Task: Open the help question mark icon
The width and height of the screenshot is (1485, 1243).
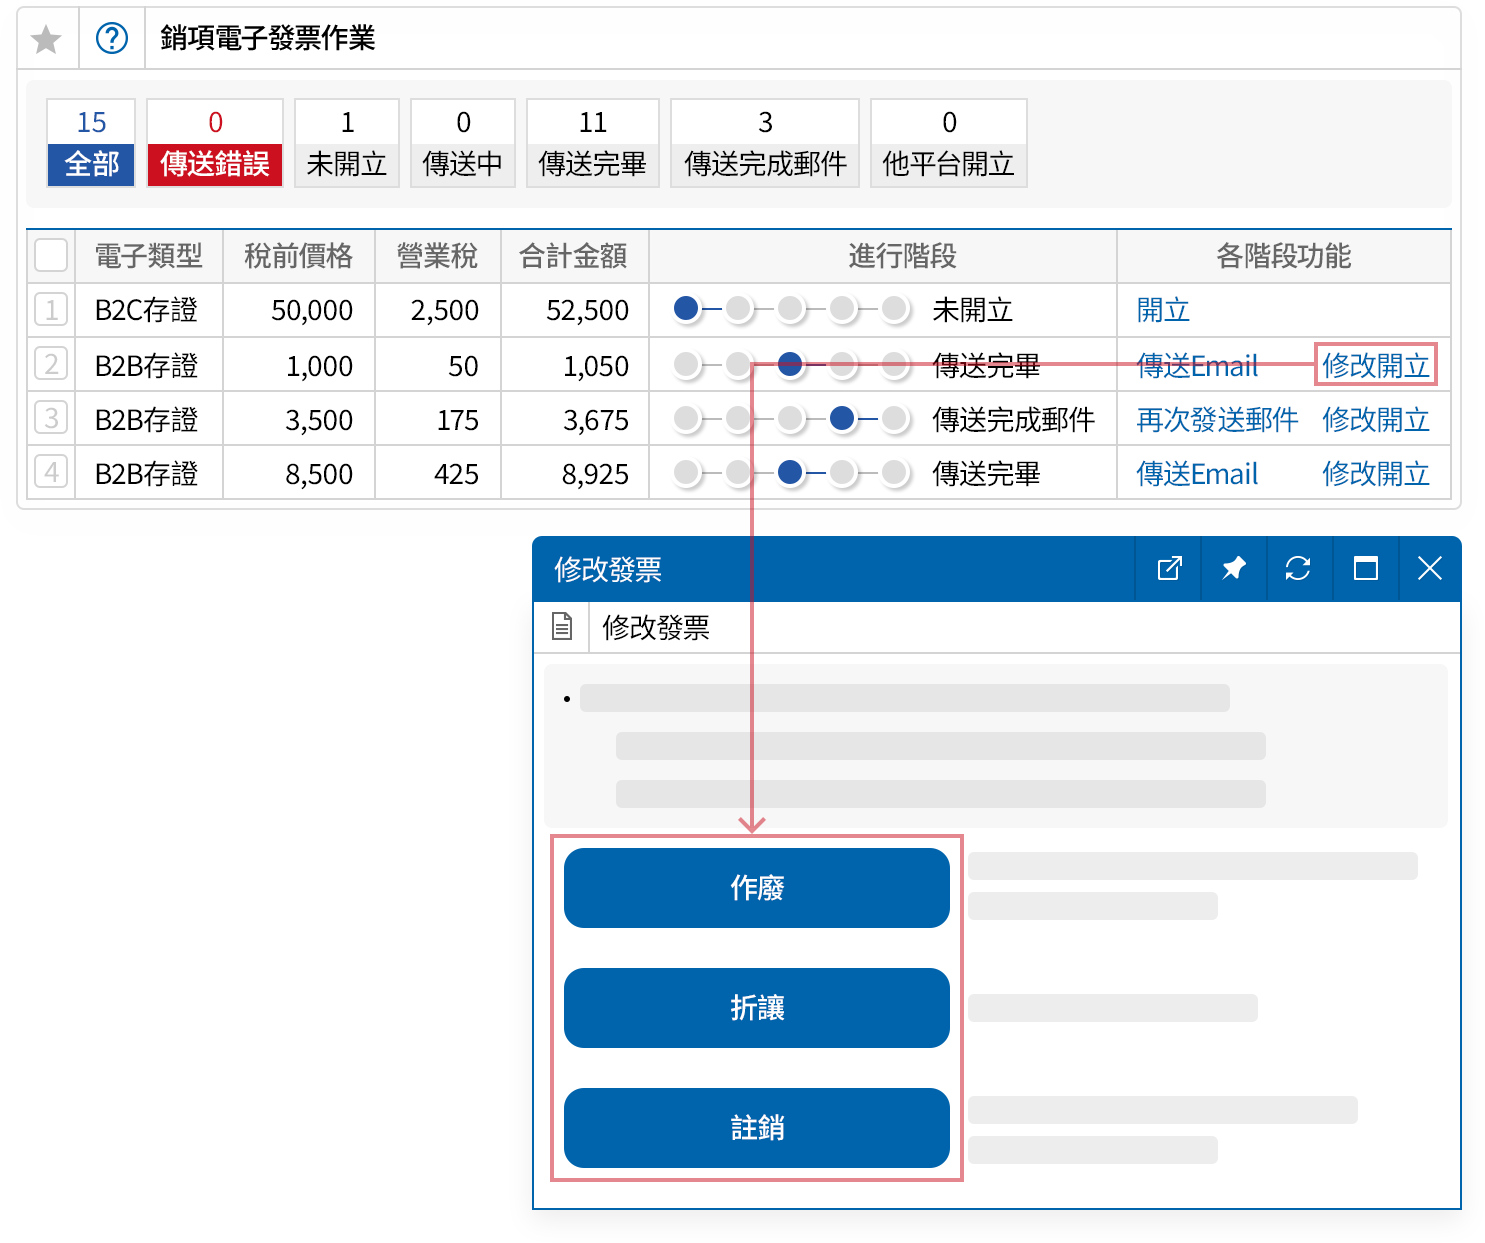Action: click(112, 39)
